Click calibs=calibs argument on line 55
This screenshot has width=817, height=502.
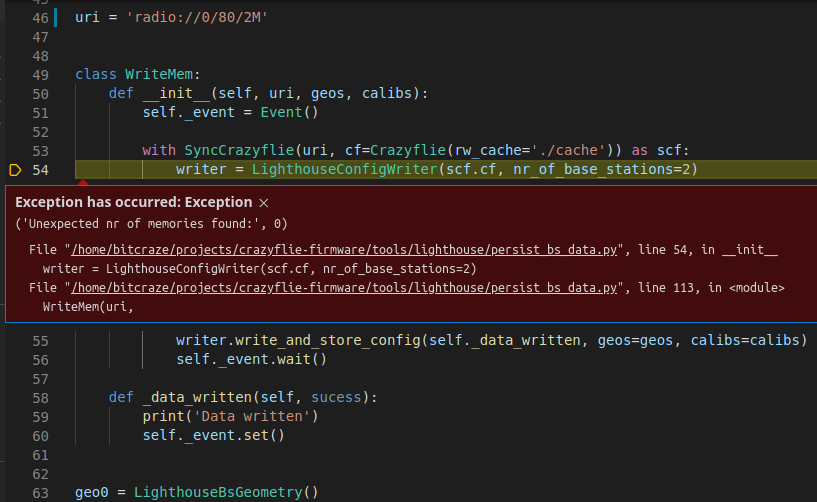click(x=745, y=340)
